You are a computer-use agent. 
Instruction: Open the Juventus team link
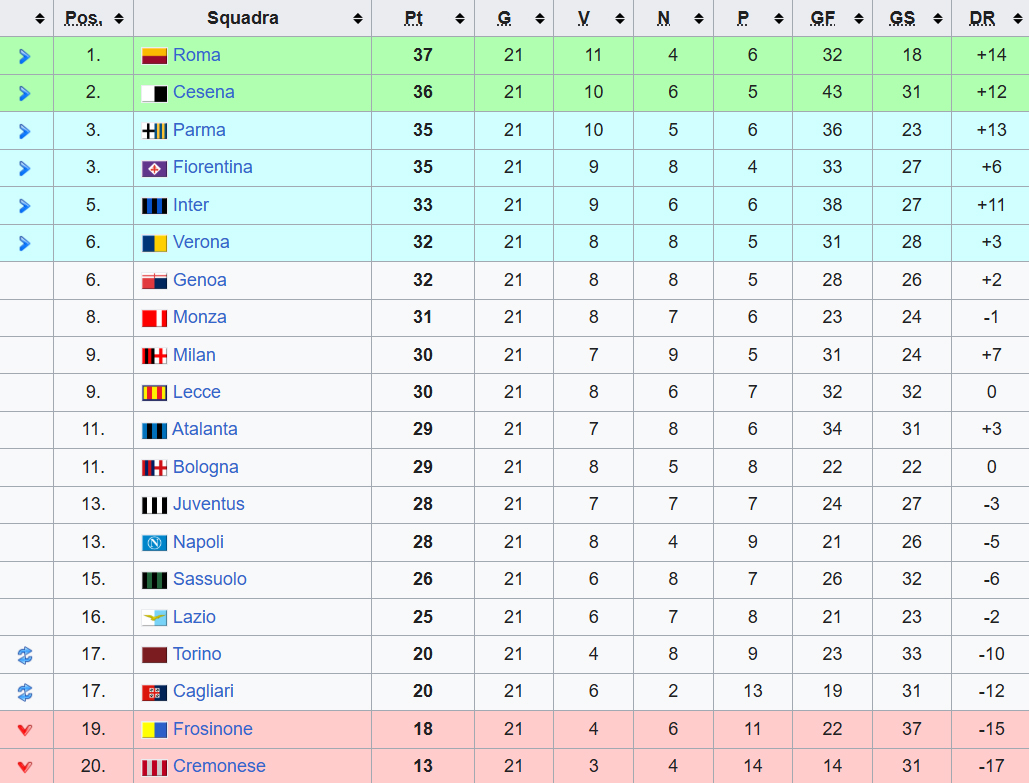(x=208, y=504)
